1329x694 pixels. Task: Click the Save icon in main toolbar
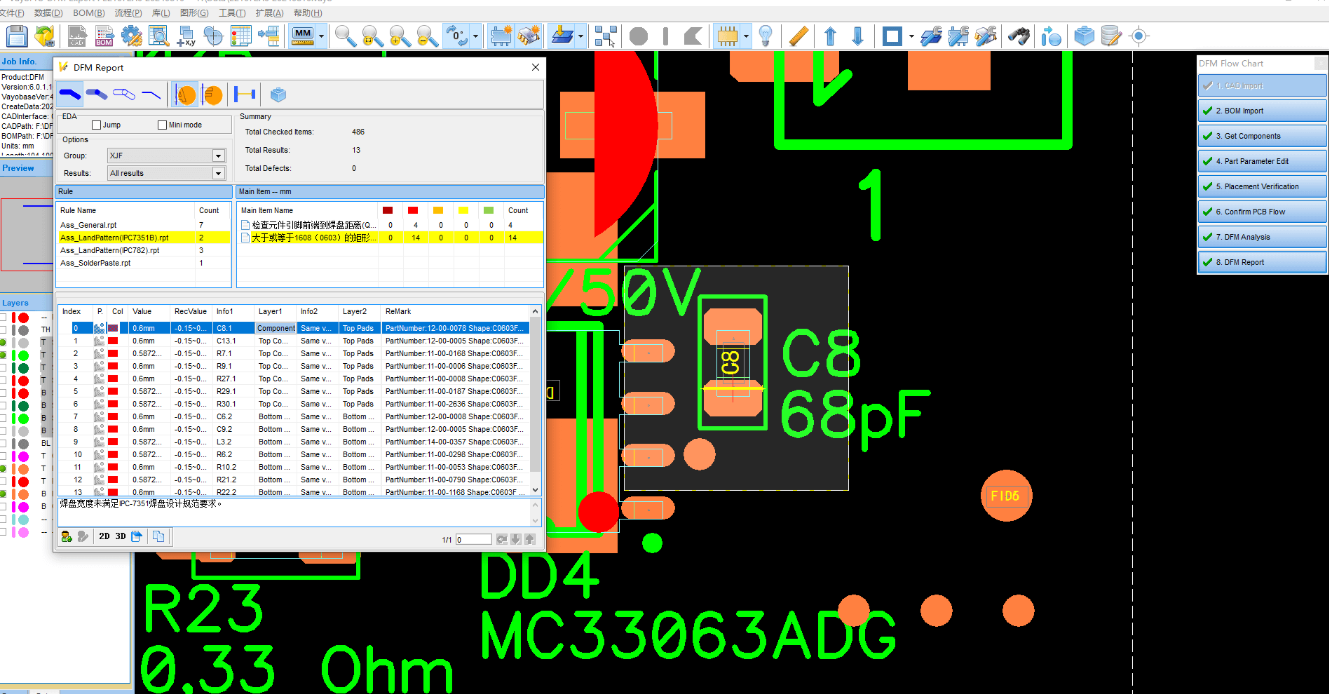tap(16, 37)
